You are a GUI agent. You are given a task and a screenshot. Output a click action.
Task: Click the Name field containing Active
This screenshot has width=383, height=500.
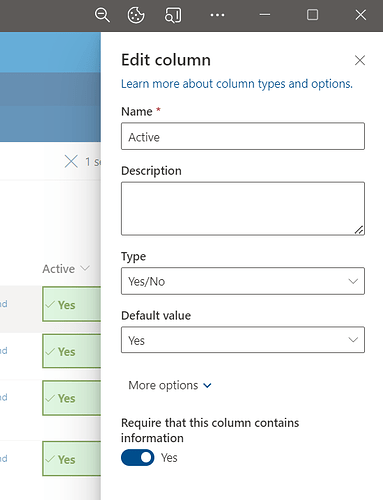243,136
